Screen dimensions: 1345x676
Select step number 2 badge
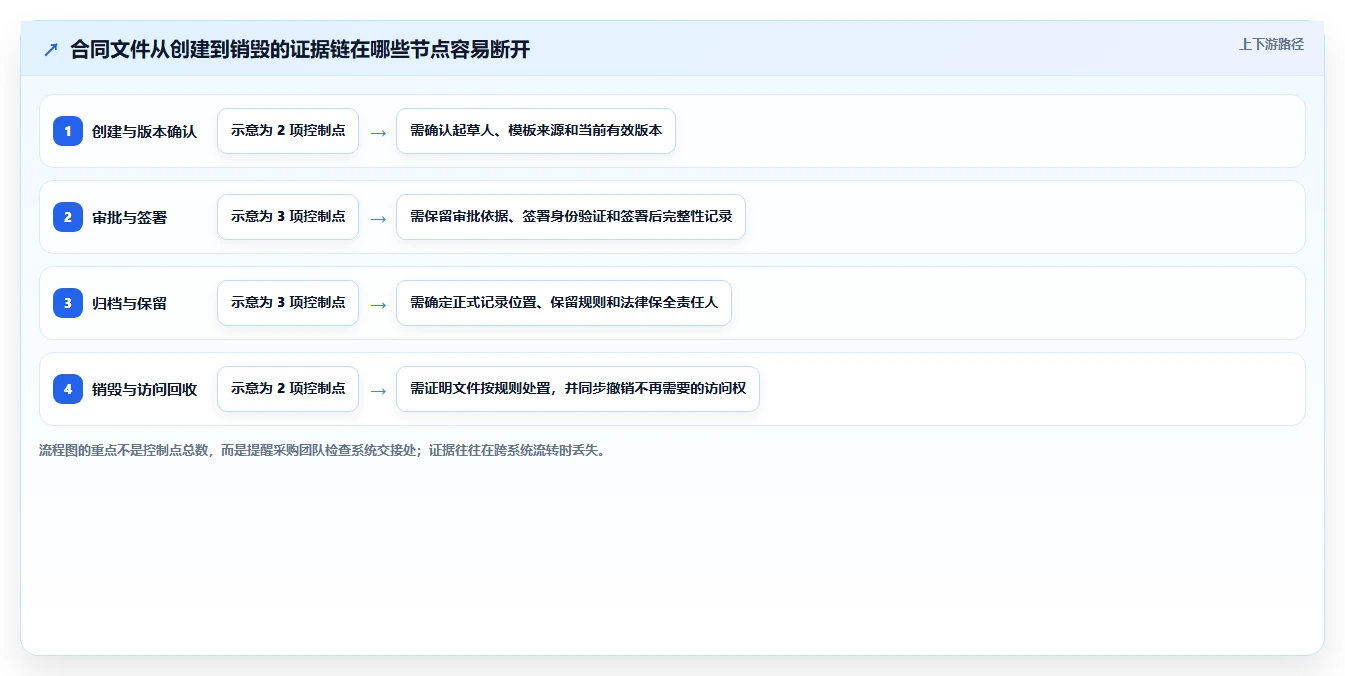68,217
